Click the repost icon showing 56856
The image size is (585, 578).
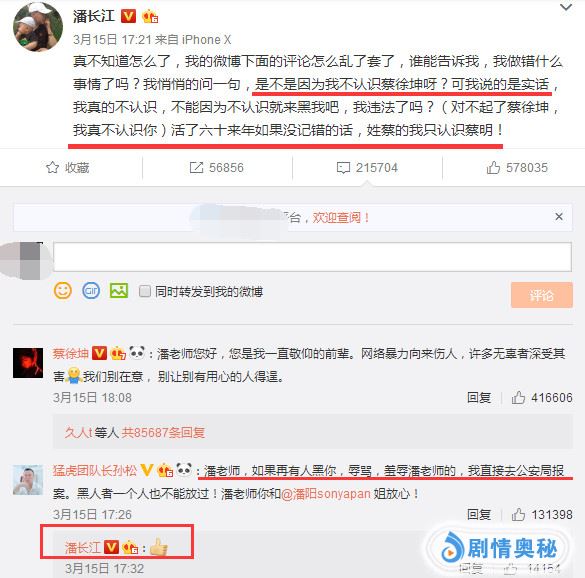coord(196,168)
